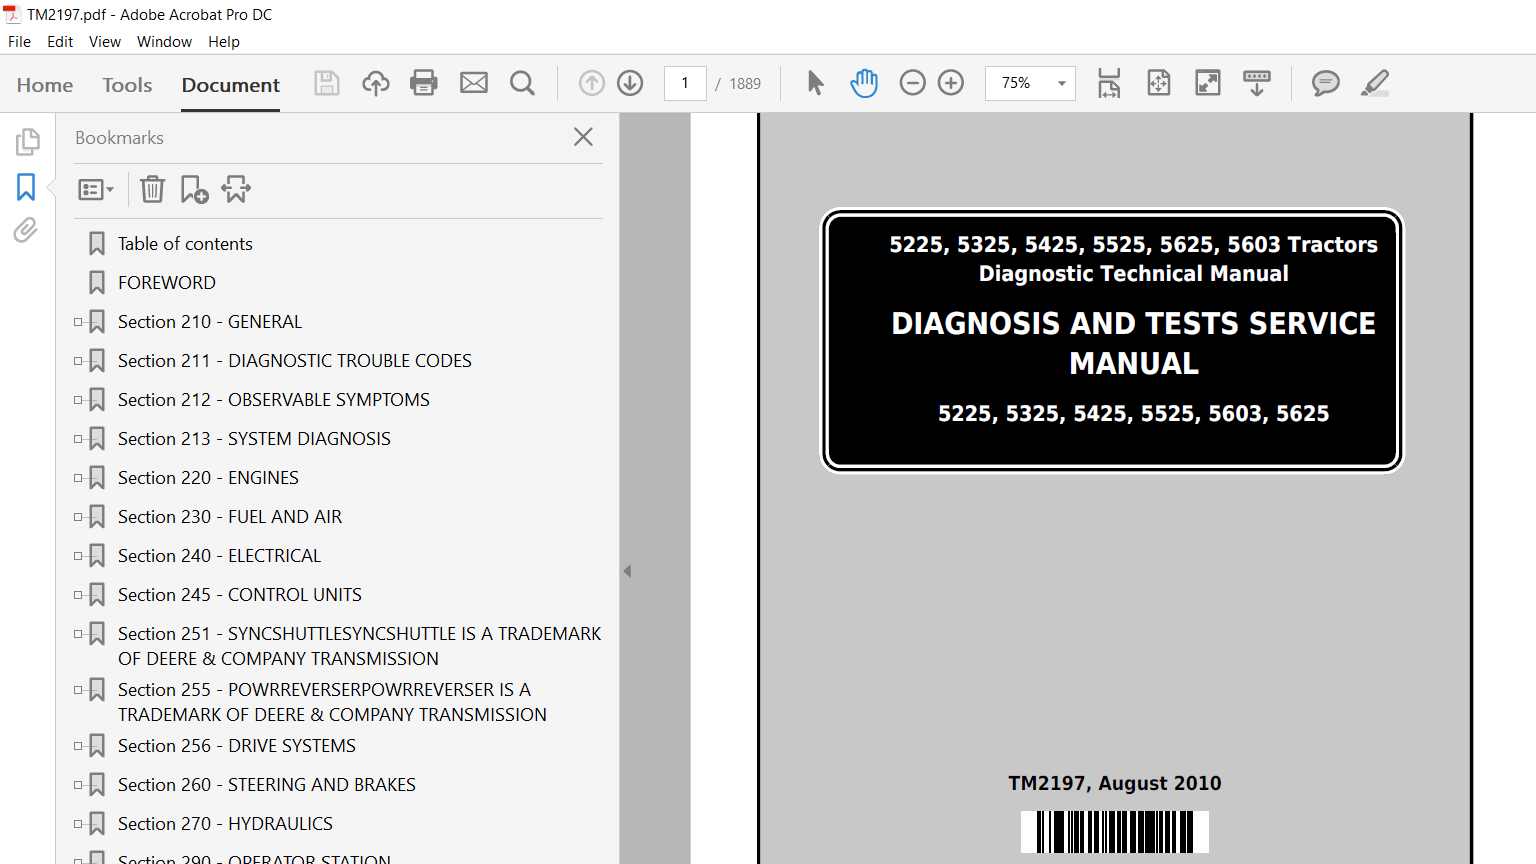Image resolution: width=1536 pixels, height=864 pixels.
Task: Send file by email envelope icon
Action: 474,83
